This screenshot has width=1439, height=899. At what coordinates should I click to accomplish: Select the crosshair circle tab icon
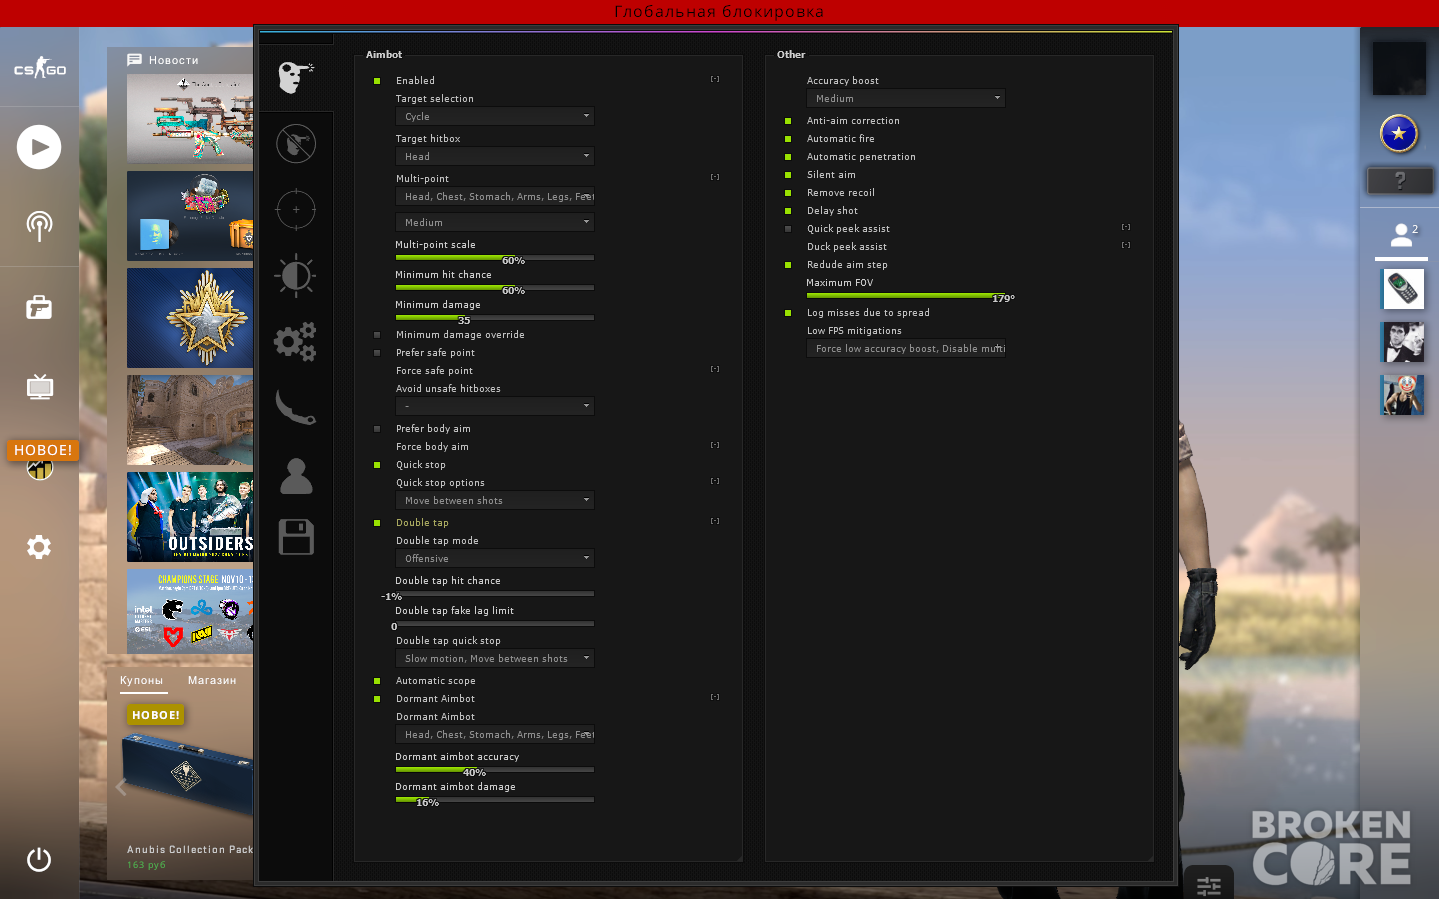click(x=295, y=210)
